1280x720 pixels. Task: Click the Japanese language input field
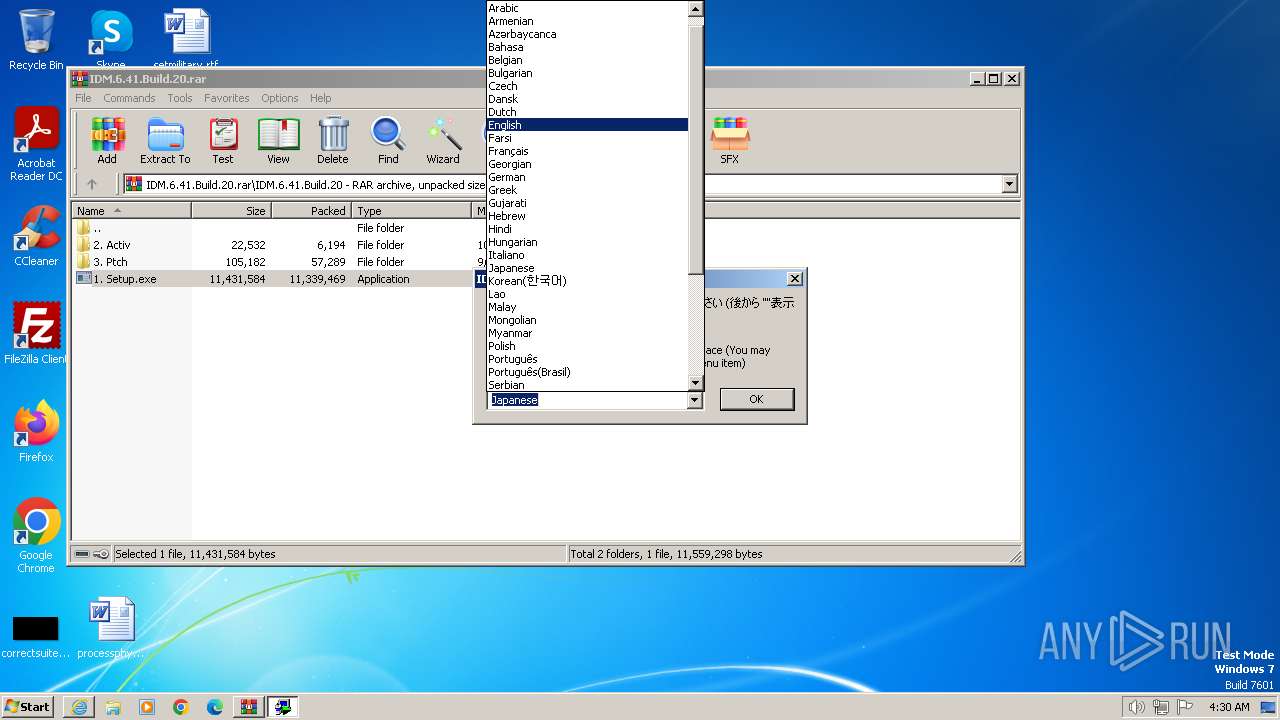point(587,400)
